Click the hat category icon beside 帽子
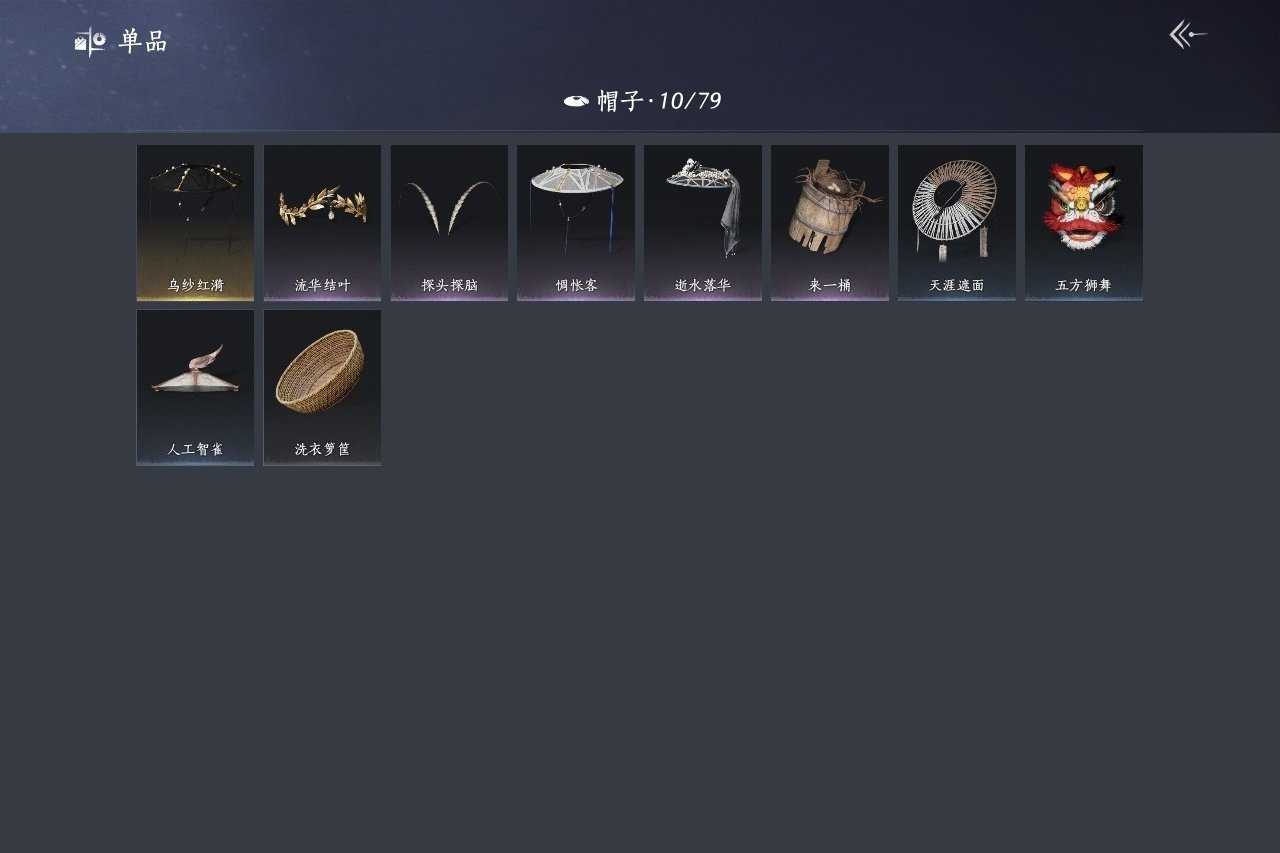Image resolution: width=1280 pixels, height=853 pixels. 576,101
